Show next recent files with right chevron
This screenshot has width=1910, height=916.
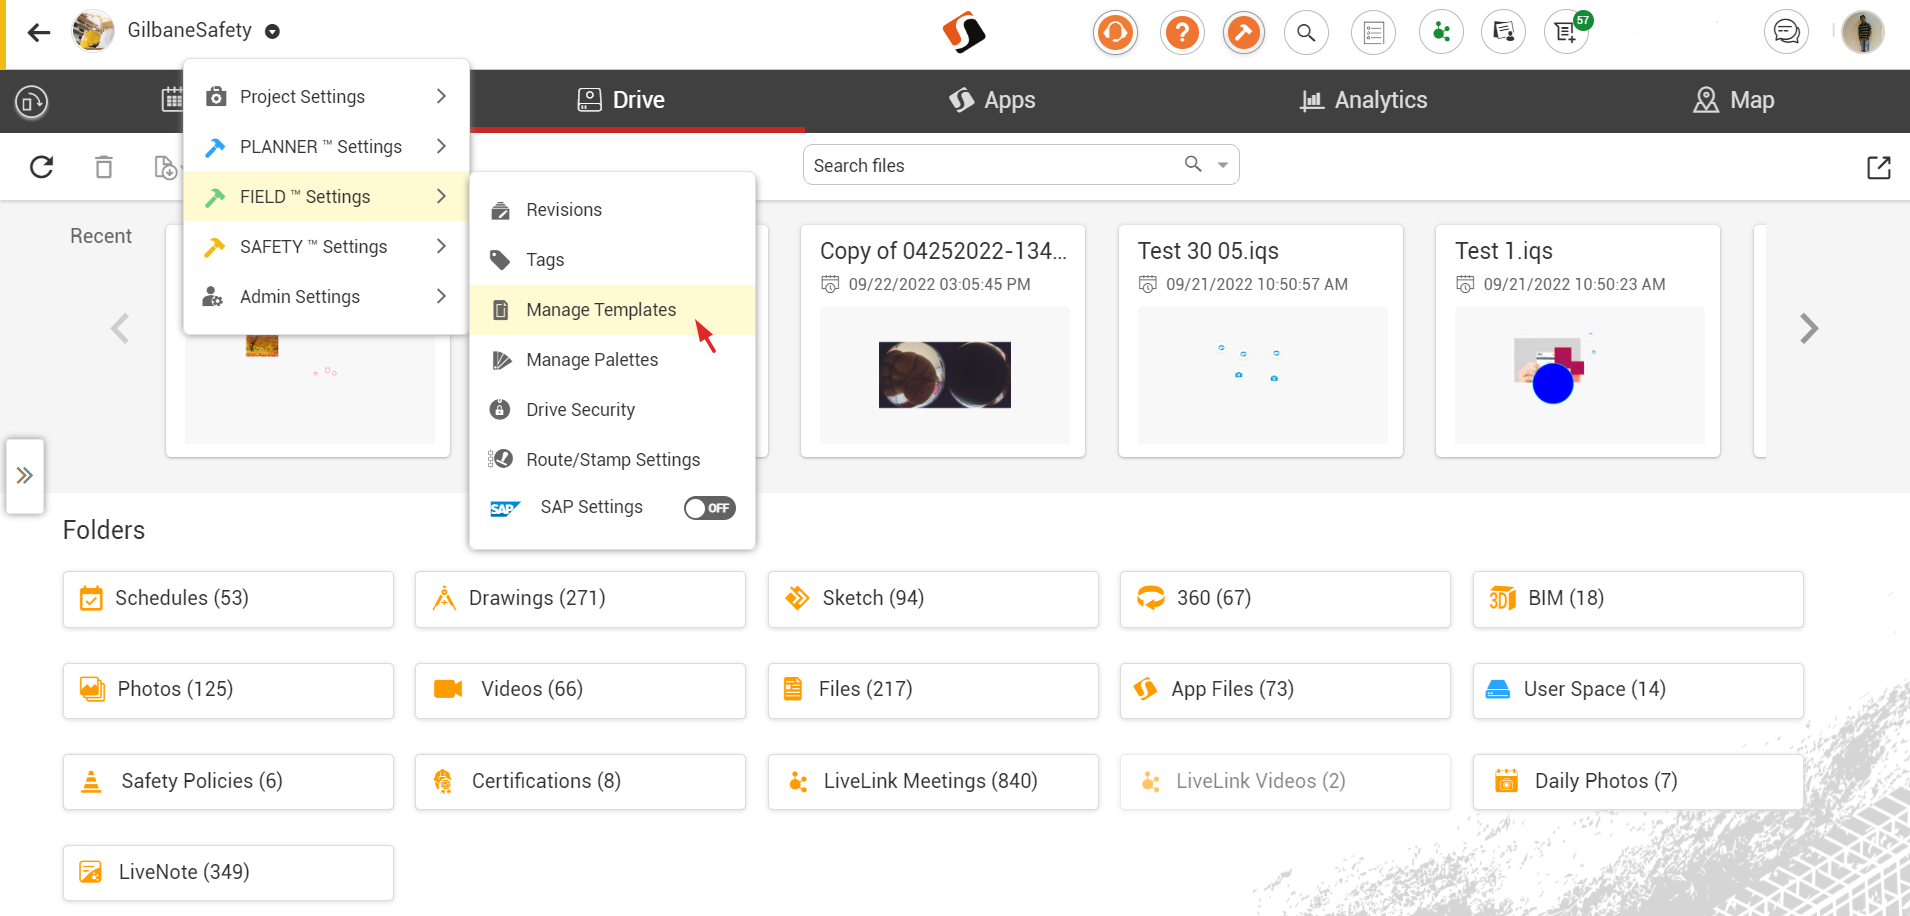1808,328
